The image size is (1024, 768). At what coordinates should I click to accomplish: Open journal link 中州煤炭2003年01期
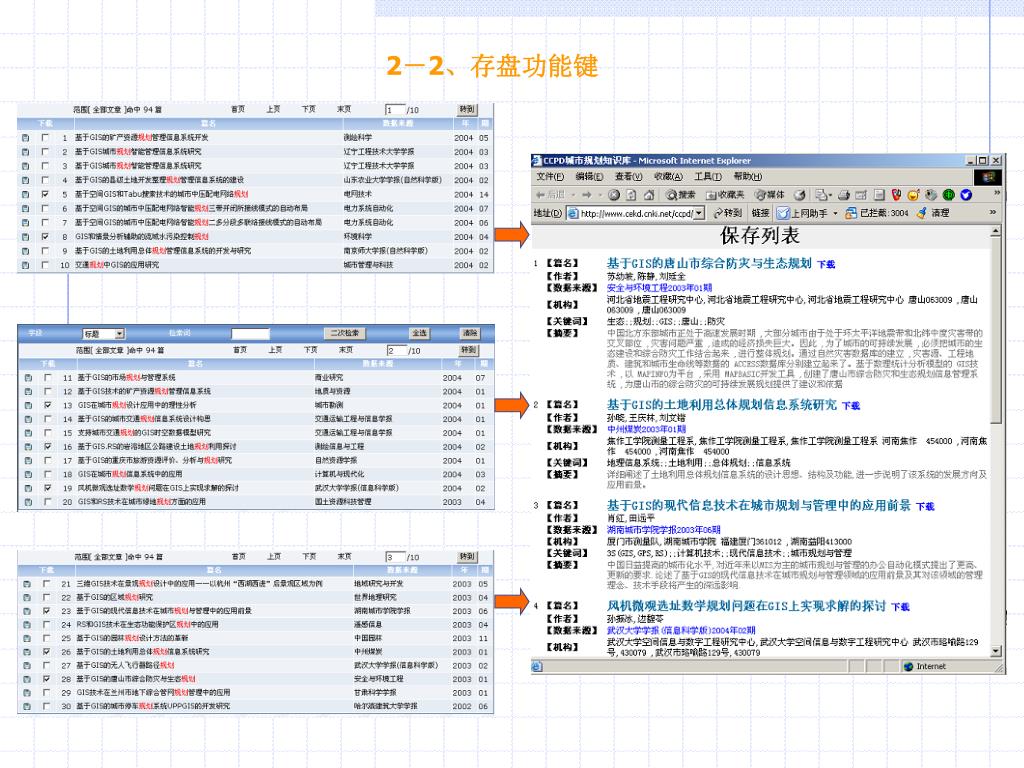point(647,429)
